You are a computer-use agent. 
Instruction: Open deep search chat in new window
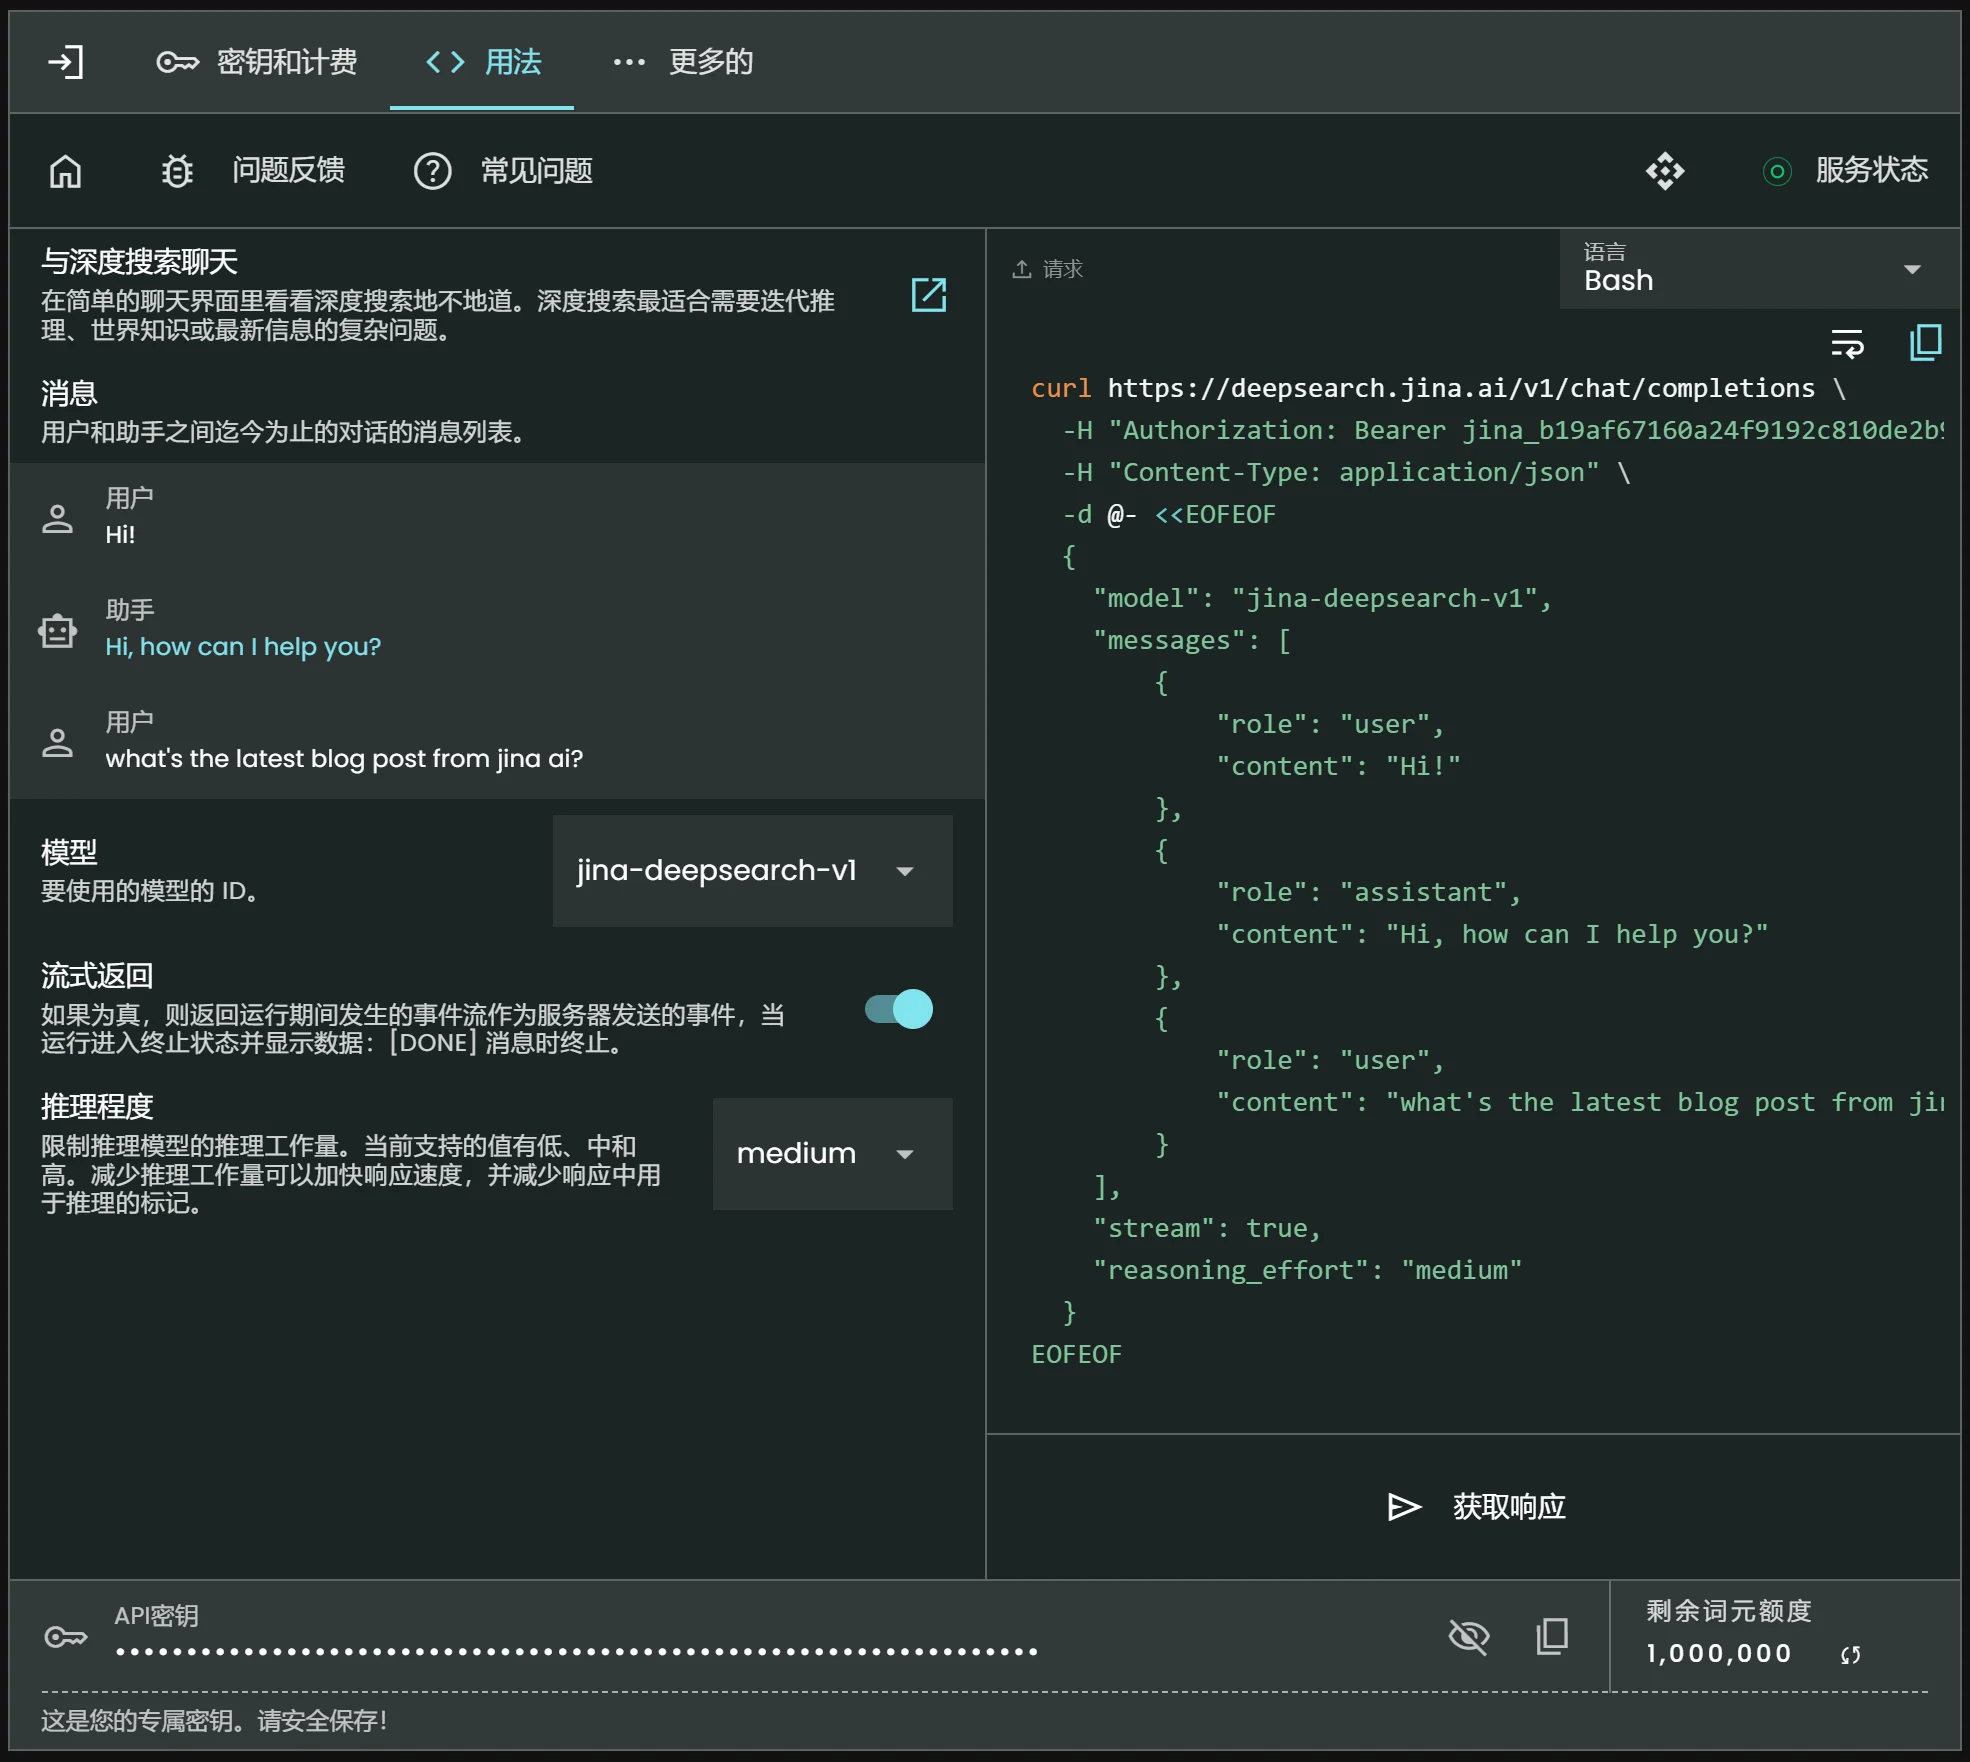tap(929, 295)
